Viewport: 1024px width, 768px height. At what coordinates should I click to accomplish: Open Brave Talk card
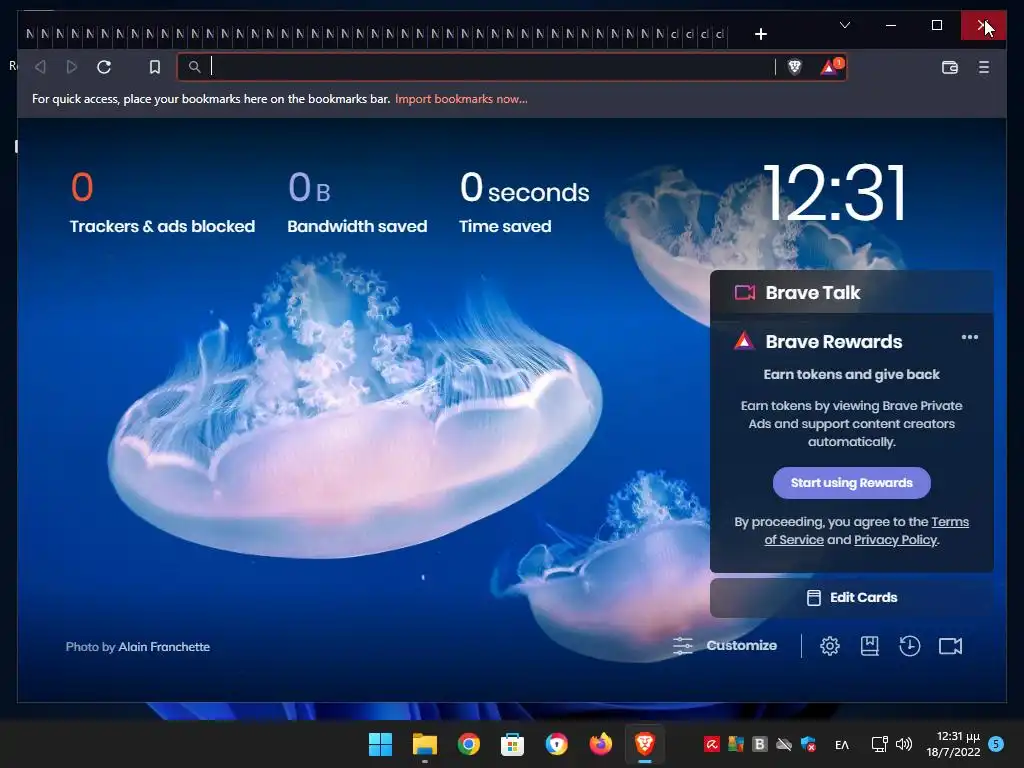tap(852, 293)
